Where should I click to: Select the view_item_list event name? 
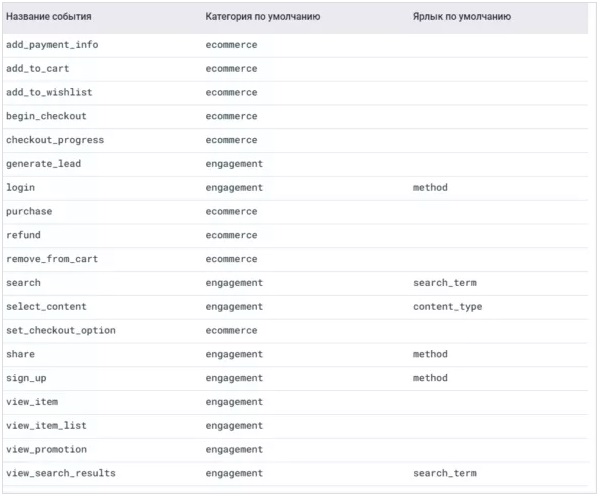coord(46,426)
